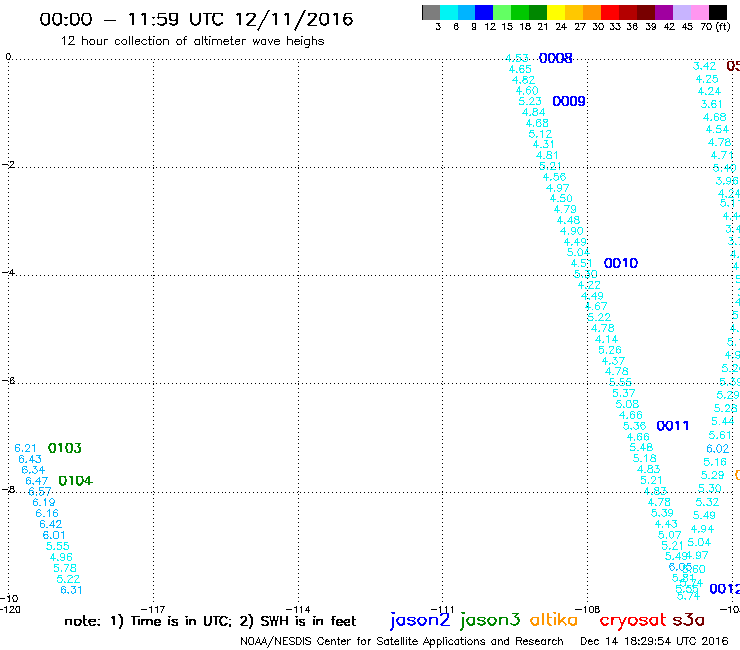The height and width of the screenshot is (650, 740).
Task: Click the wave height value 5.12
Action: point(540,134)
